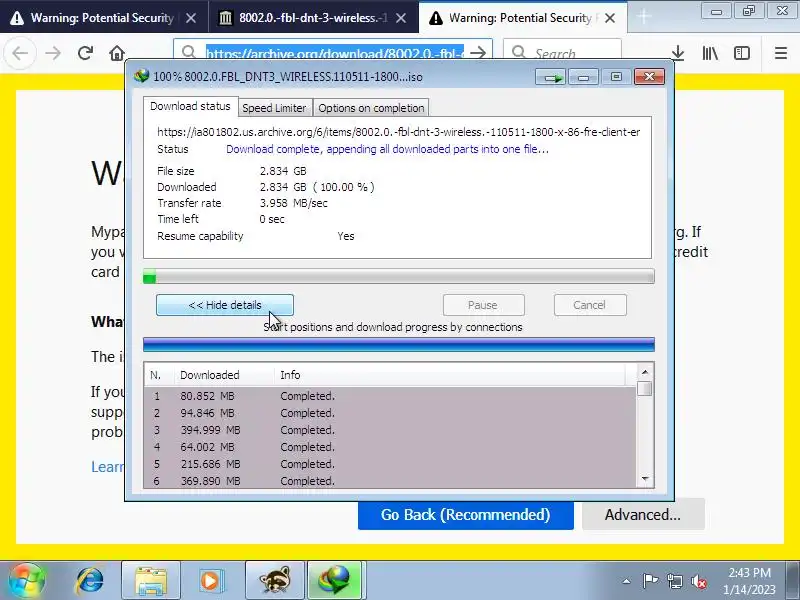The width and height of the screenshot is (800, 600).
Task: Click the browser address bar URL
Action: [x=334, y=53]
